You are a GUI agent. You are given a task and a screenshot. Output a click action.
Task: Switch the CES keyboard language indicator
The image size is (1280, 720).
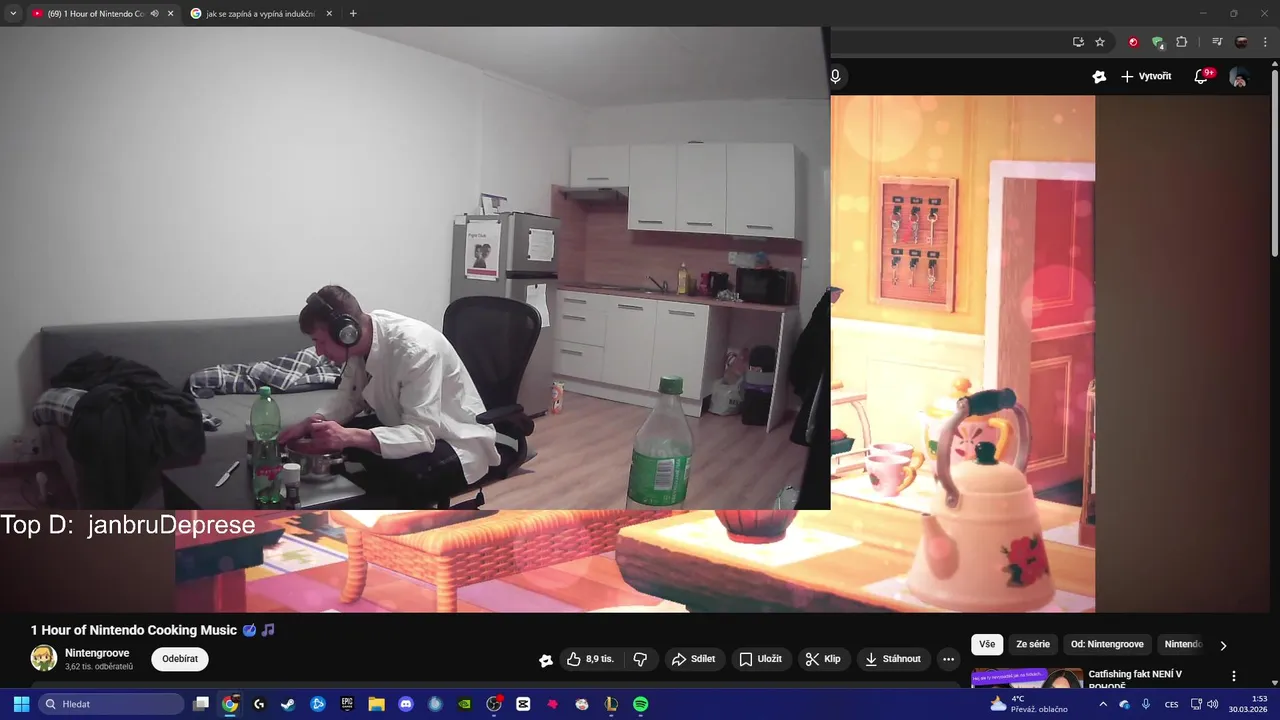[1172, 704]
